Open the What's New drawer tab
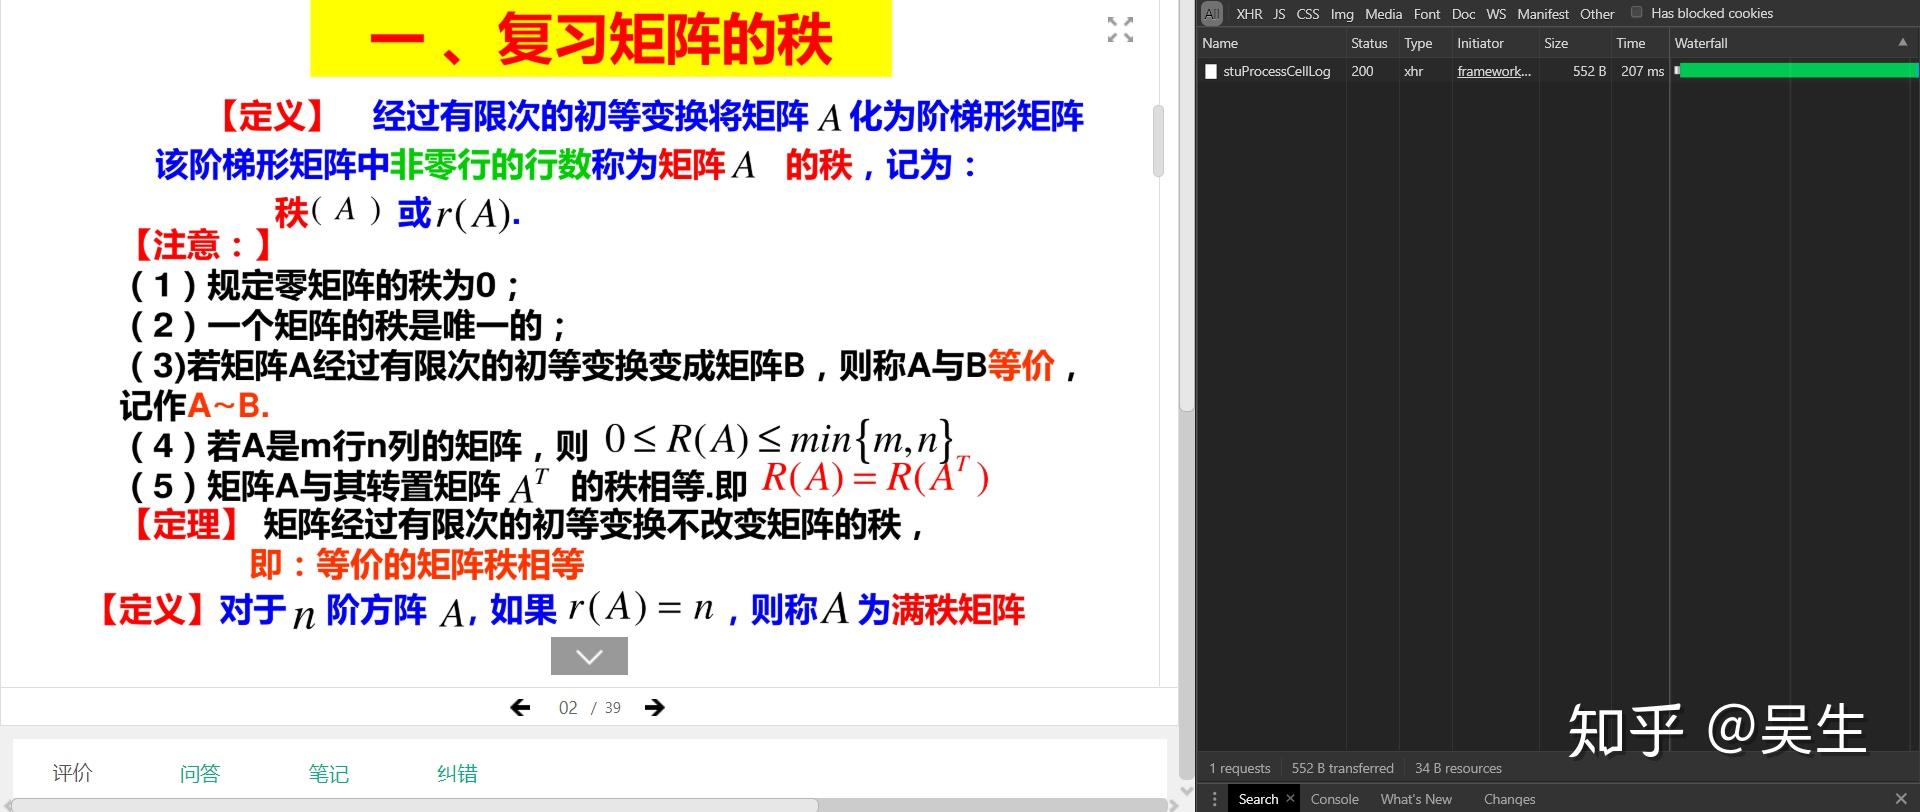Screen dimensions: 1920x812 point(1416,799)
